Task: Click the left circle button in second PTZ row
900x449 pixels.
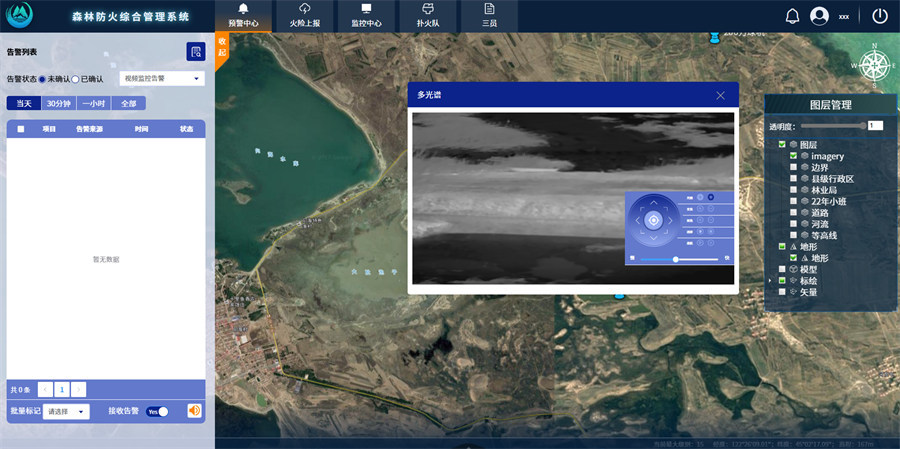Action: (x=700, y=208)
